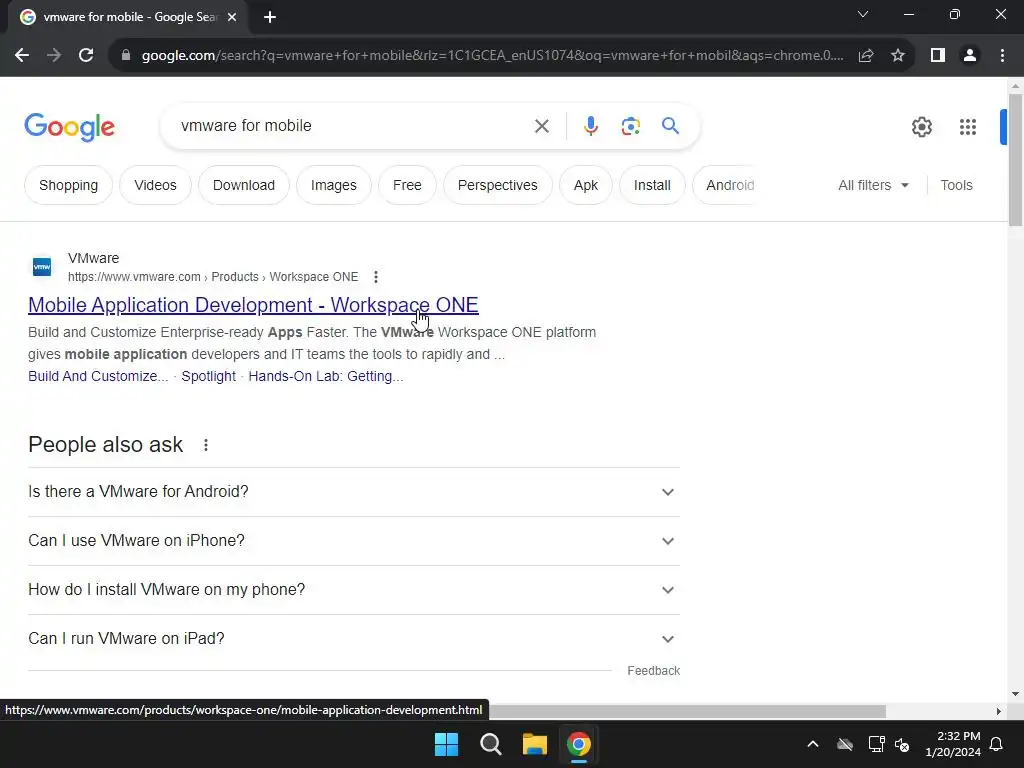Open clock showing 2:32 PM
This screenshot has width=1024, height=768.
[x=953, y=744]
